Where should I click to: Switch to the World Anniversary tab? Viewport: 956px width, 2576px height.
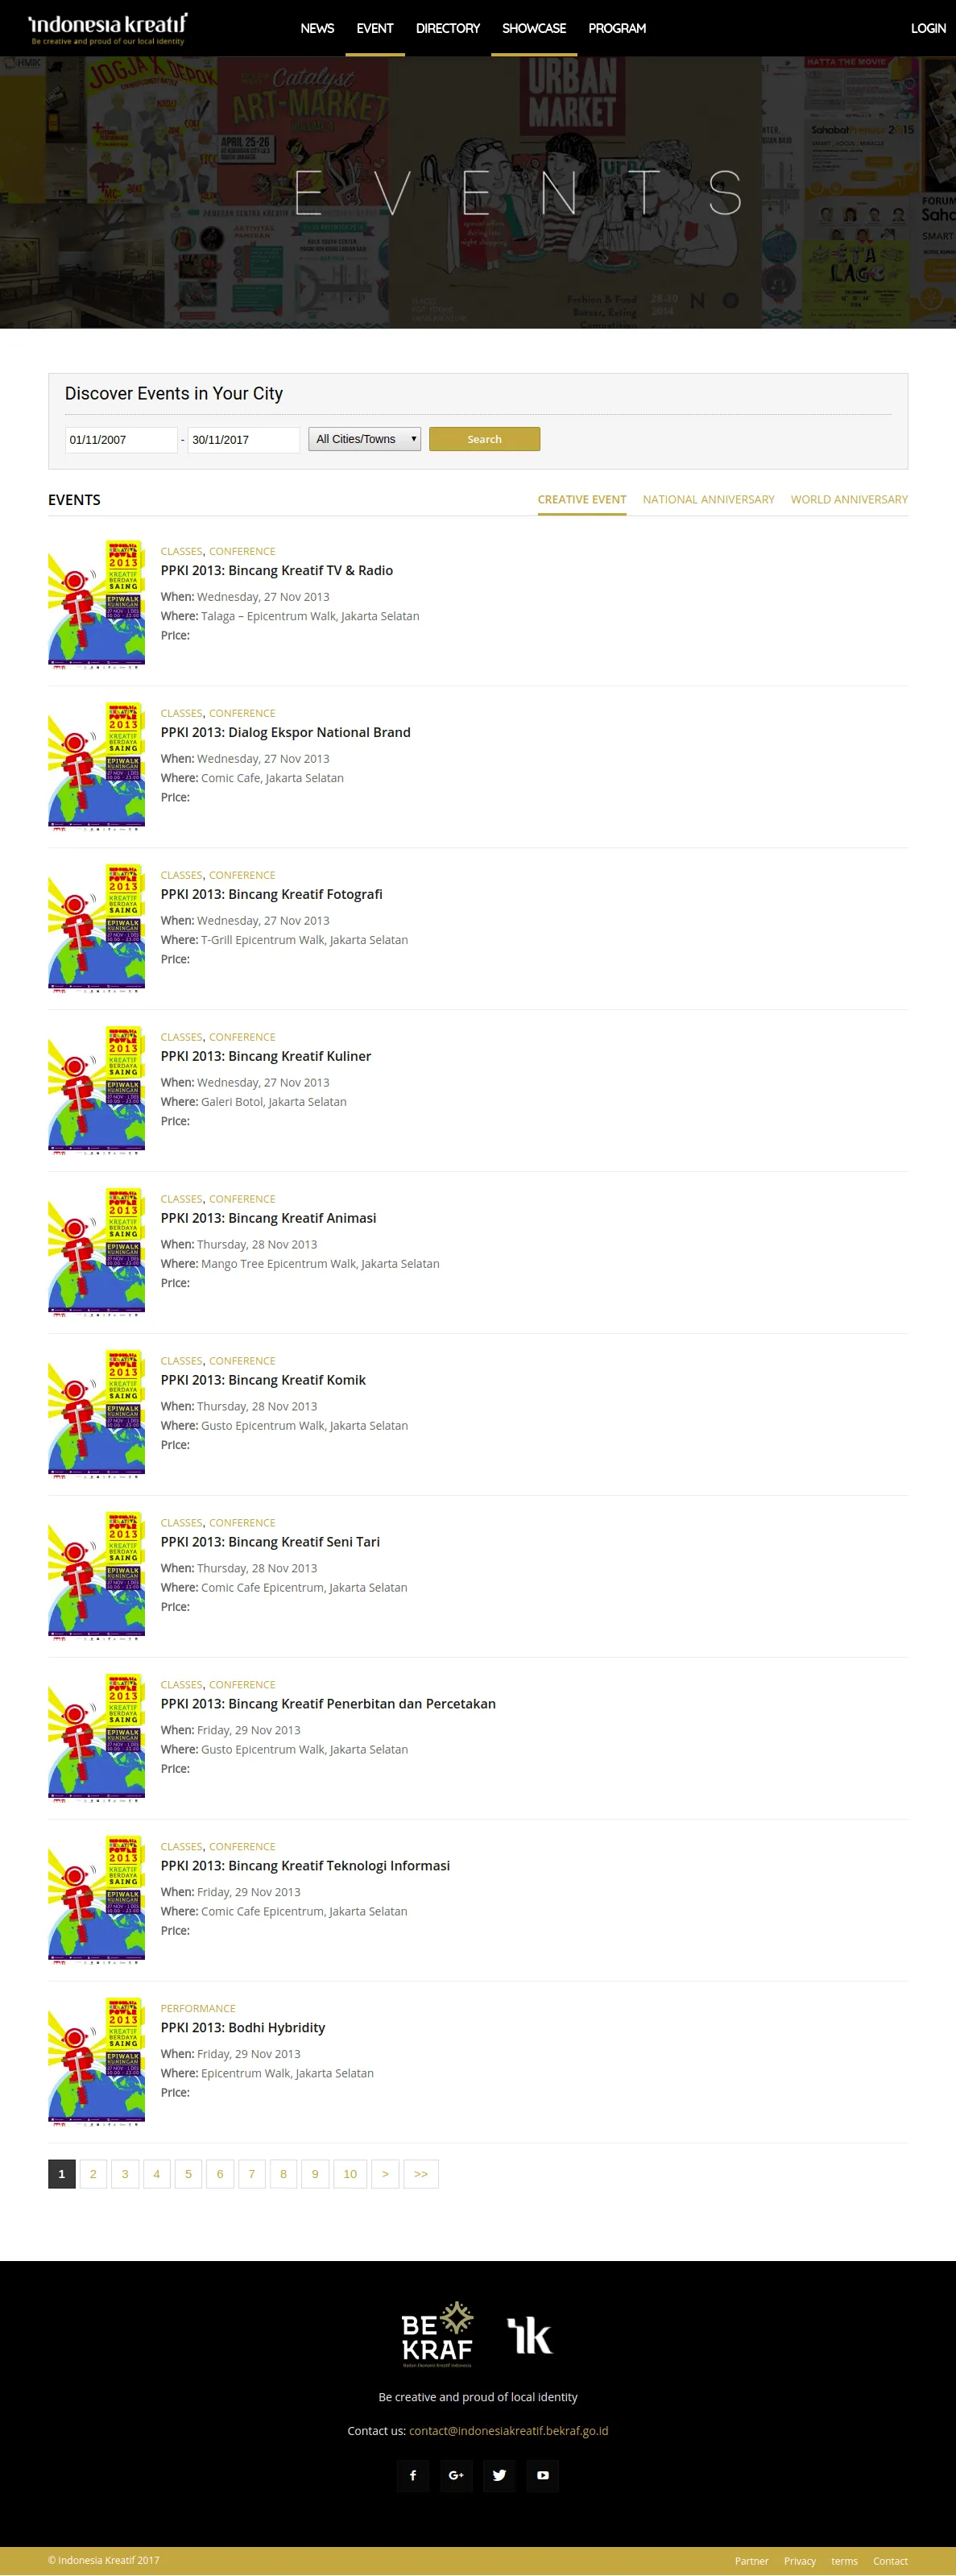coord(849,499)
